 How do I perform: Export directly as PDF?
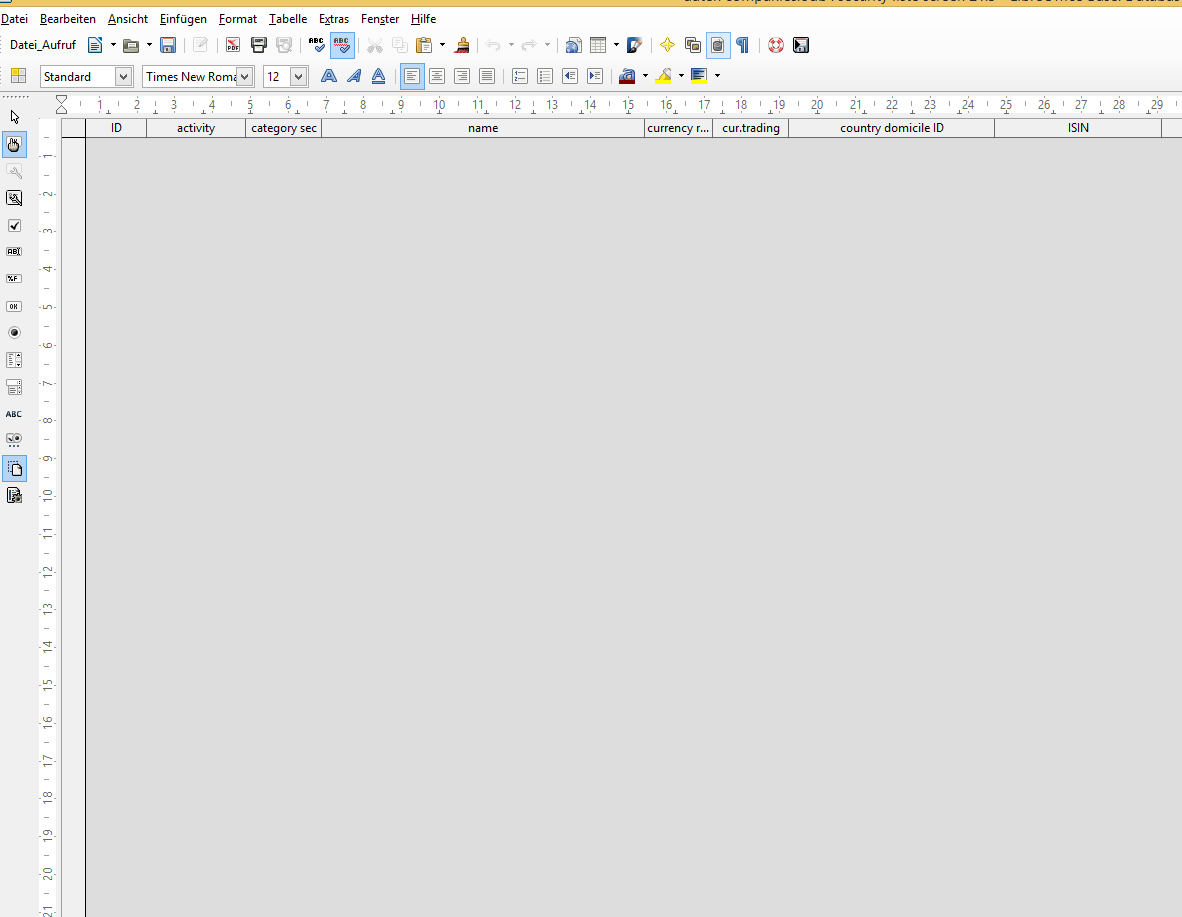tap(233, 45)
